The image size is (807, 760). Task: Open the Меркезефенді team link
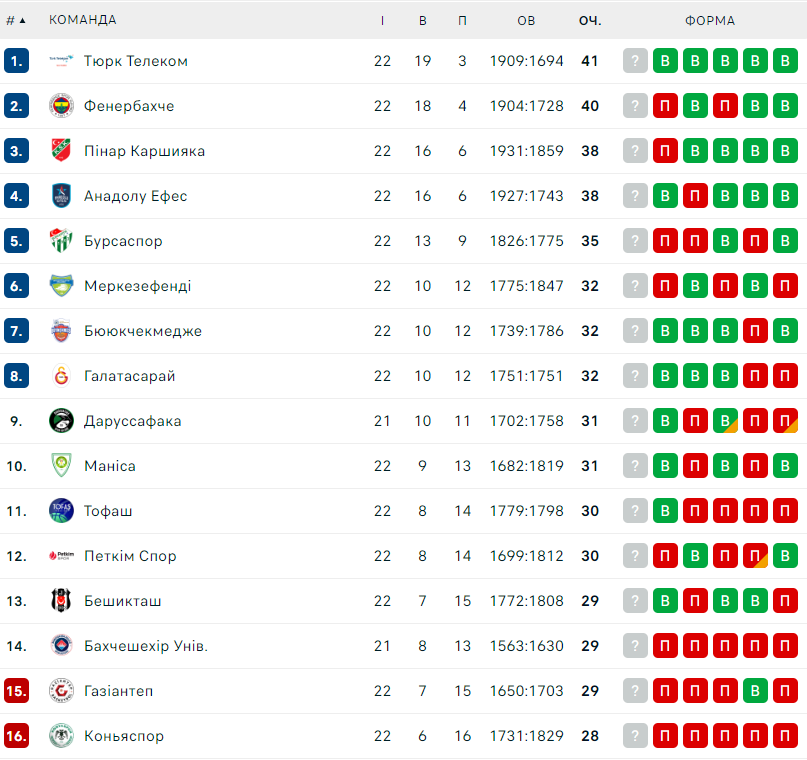137,286
